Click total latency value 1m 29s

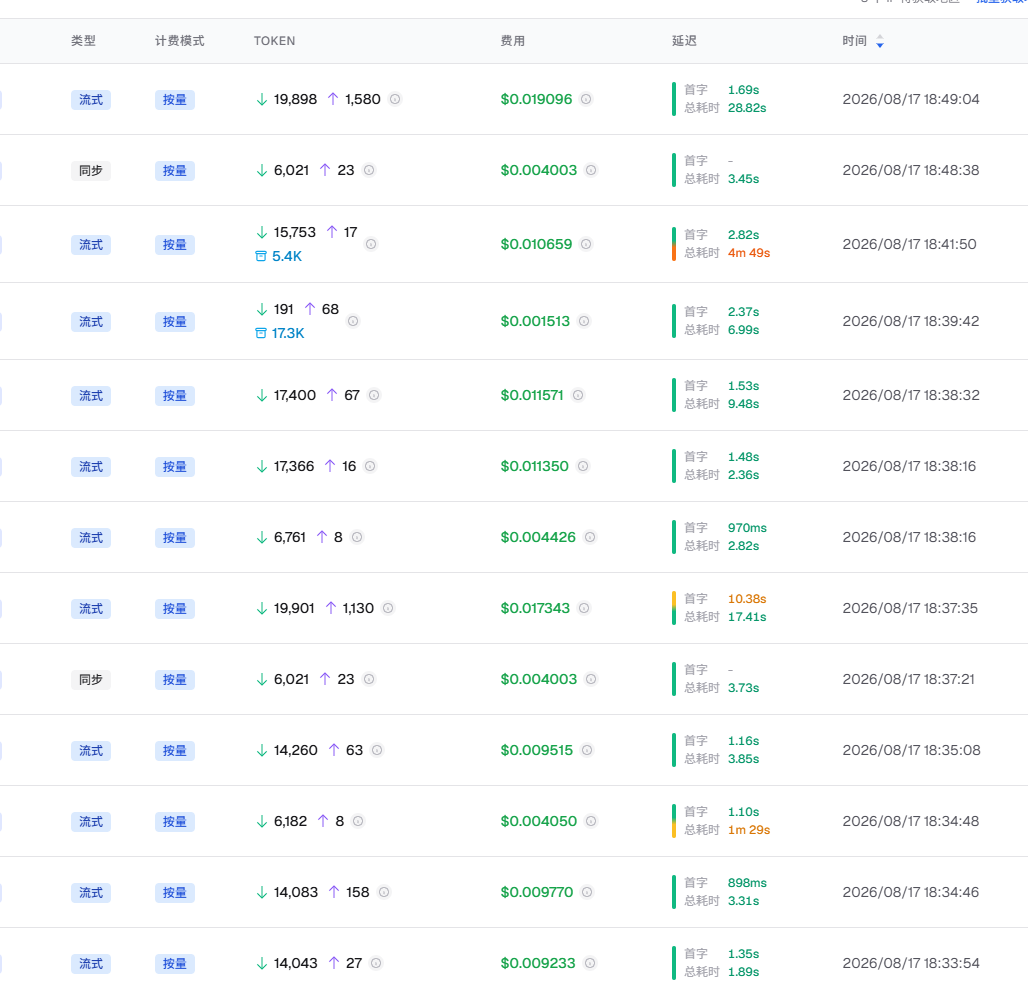point(749,829)
